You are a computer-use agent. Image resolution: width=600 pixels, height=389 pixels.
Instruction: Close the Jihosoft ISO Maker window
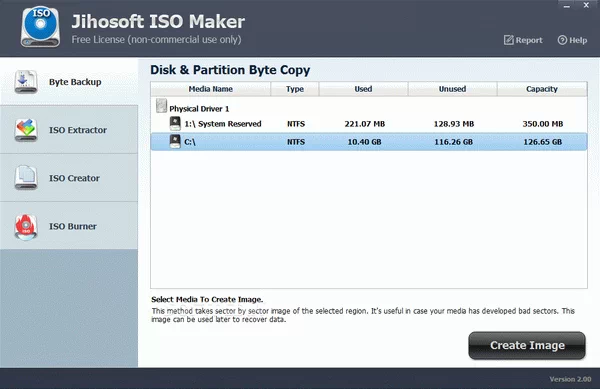[x=586, y=5]
